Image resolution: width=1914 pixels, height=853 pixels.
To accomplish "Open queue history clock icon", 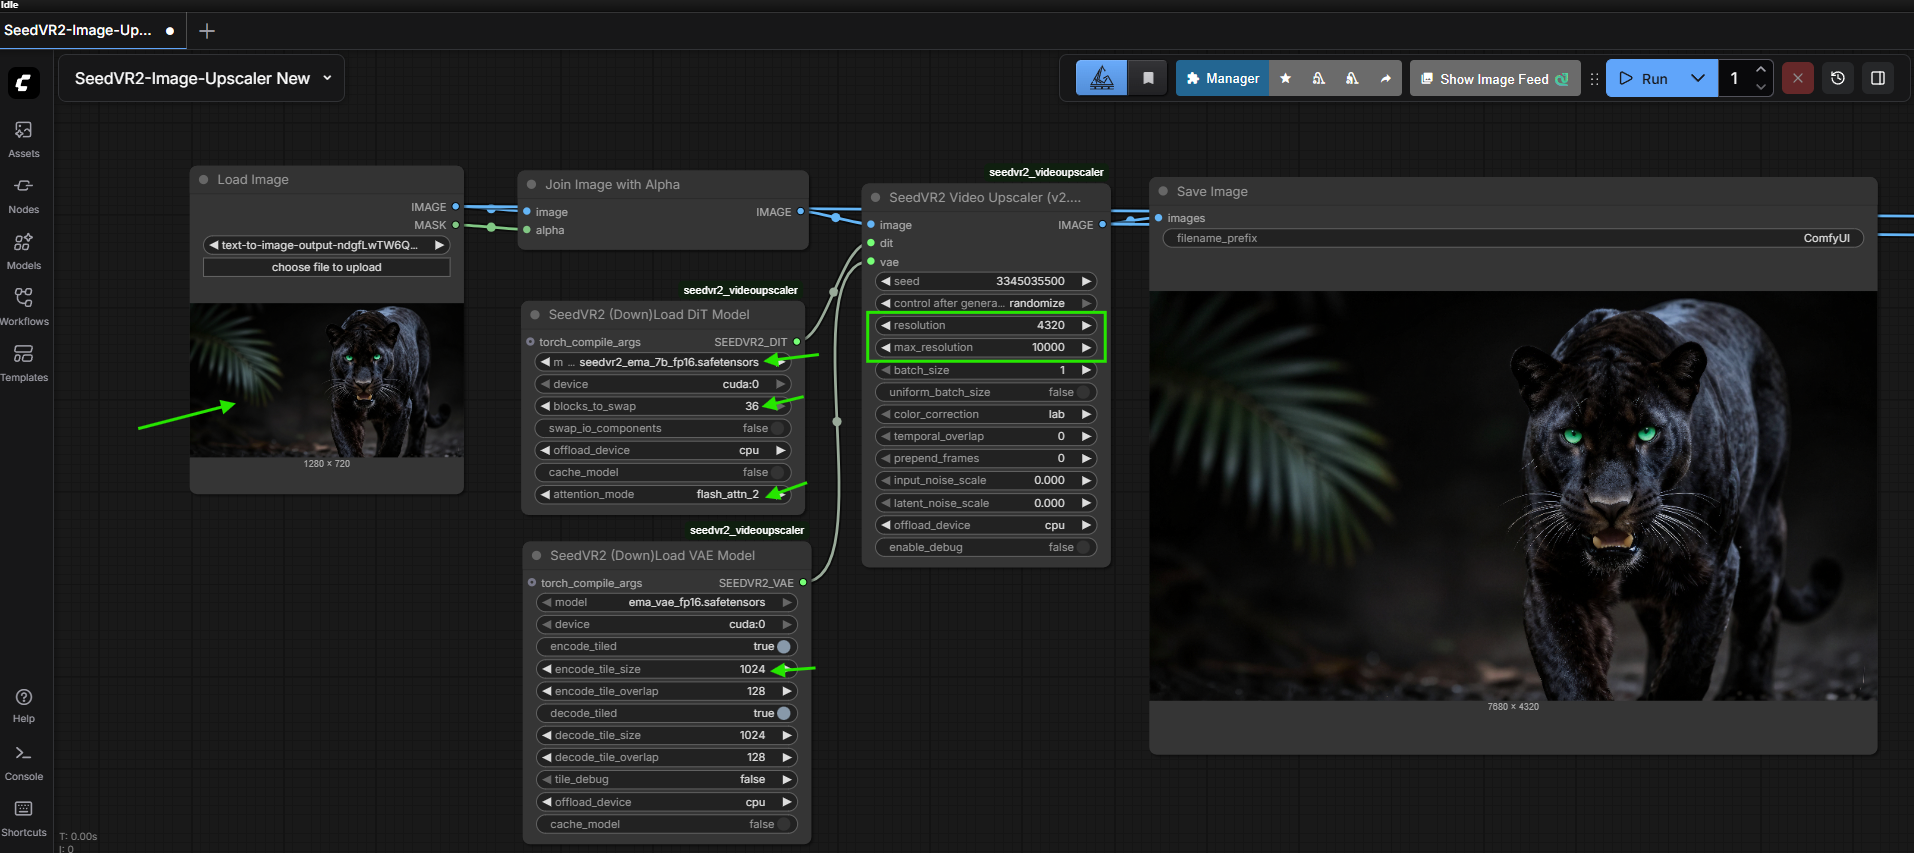I will click(1838, 78).
